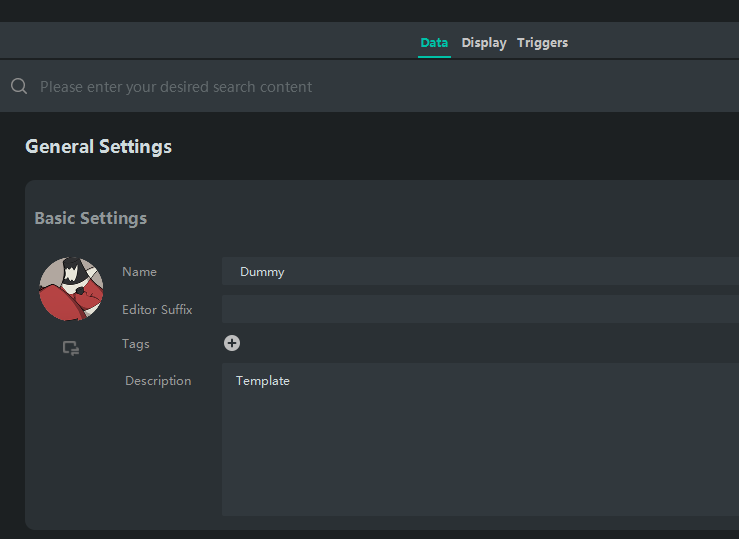
Task: Click the Tags label
Action: pyautogui.click(x=135, y=344)
